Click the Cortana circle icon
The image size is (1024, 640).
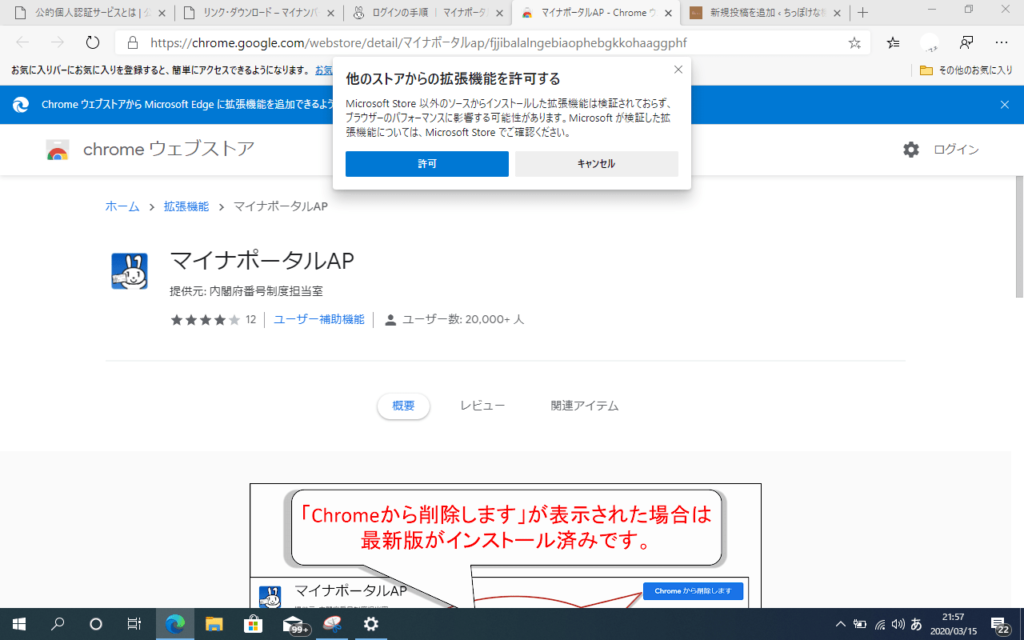tap(95, 624)
